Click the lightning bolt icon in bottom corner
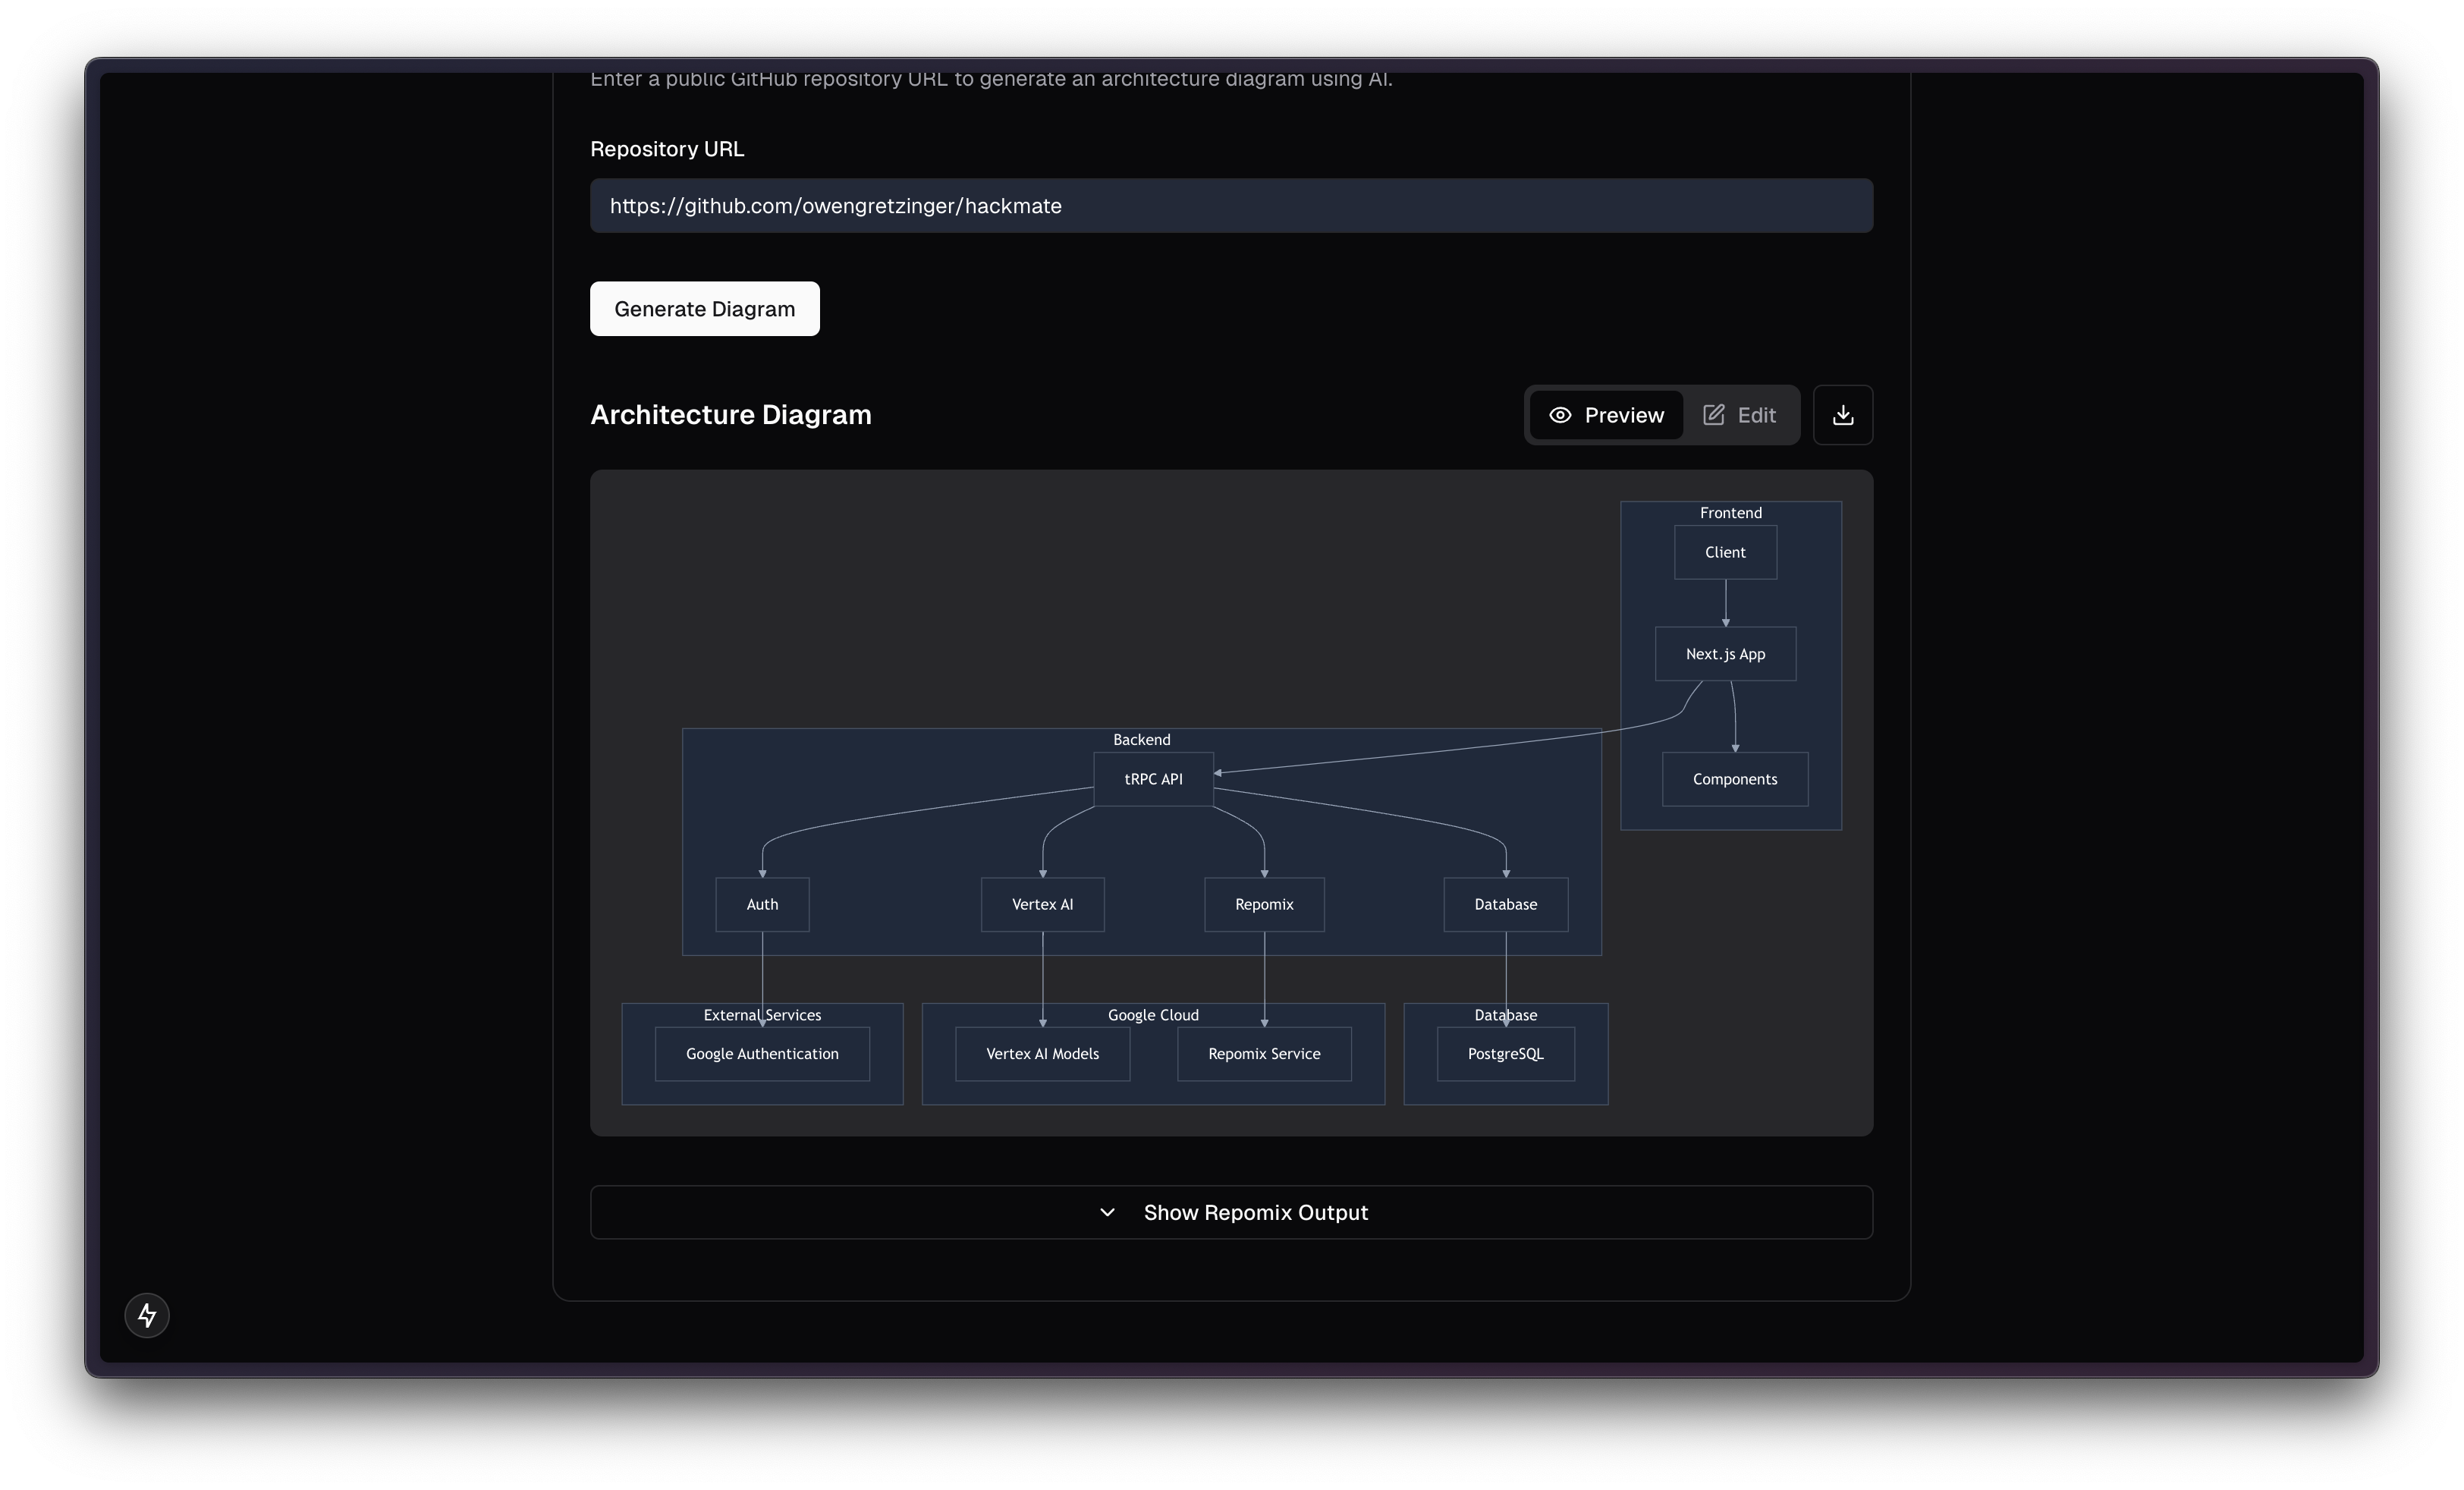Viewport: 2464px width, 1490px height. tap(147, 1315)
